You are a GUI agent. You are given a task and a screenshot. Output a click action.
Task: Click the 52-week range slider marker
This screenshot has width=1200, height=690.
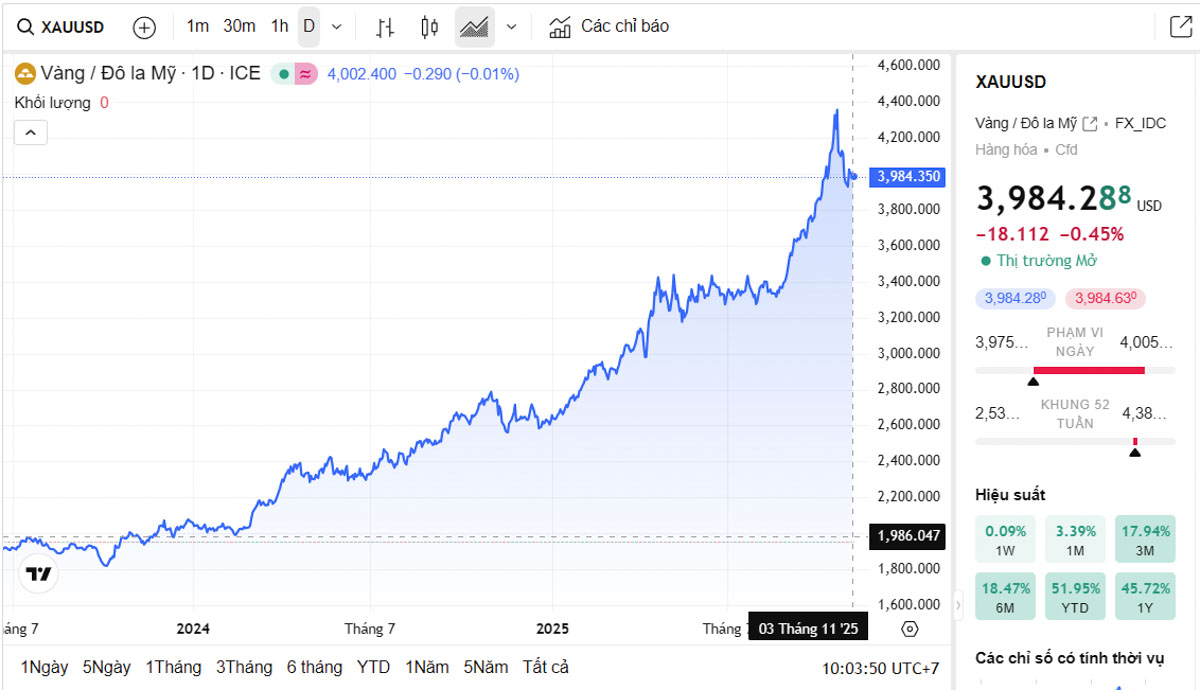point(1134,452)
